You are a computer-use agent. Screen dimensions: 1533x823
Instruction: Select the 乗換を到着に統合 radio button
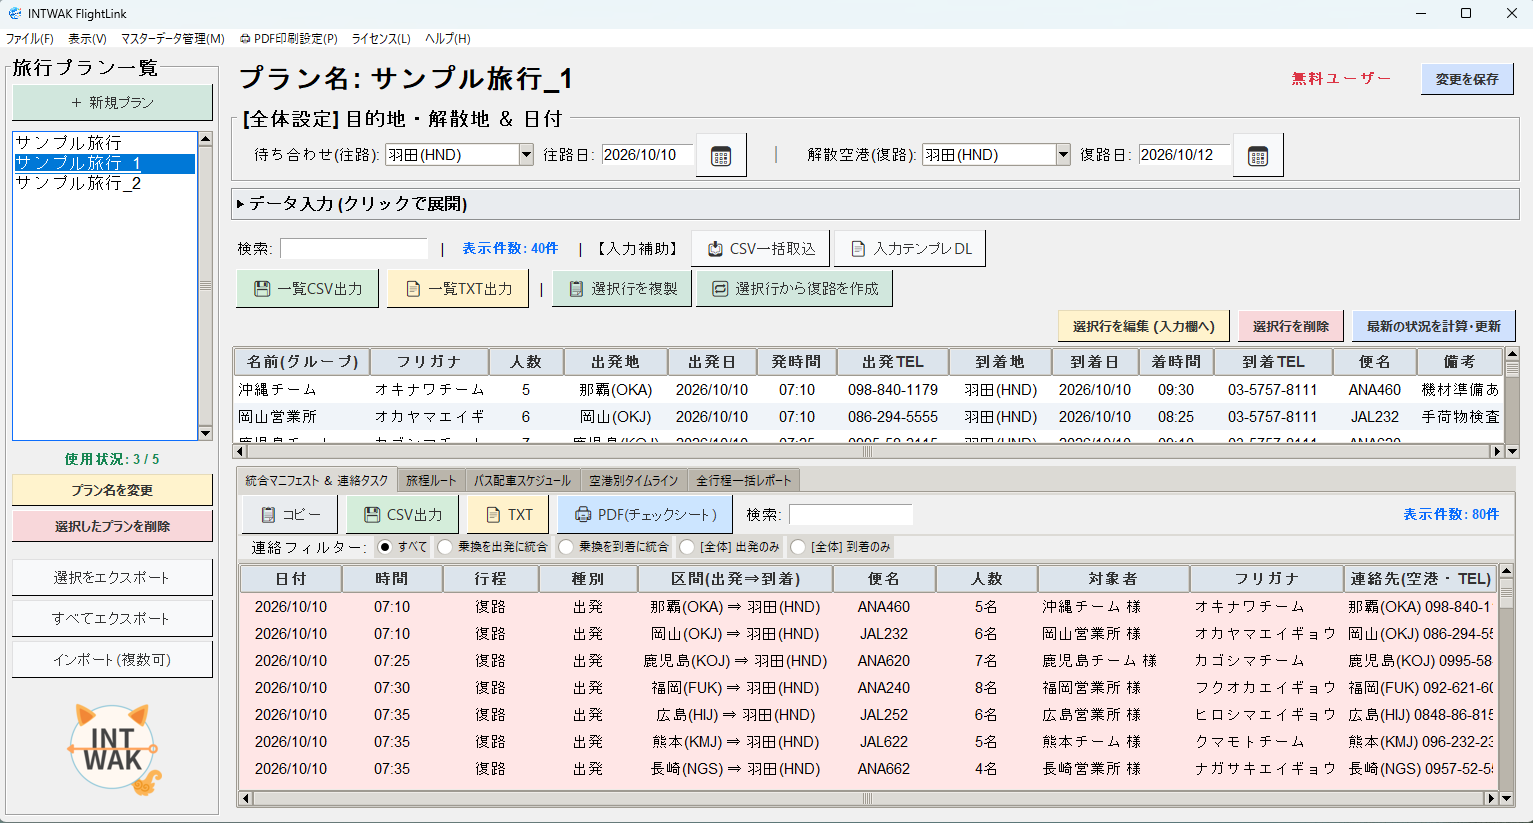click(566, 547)
